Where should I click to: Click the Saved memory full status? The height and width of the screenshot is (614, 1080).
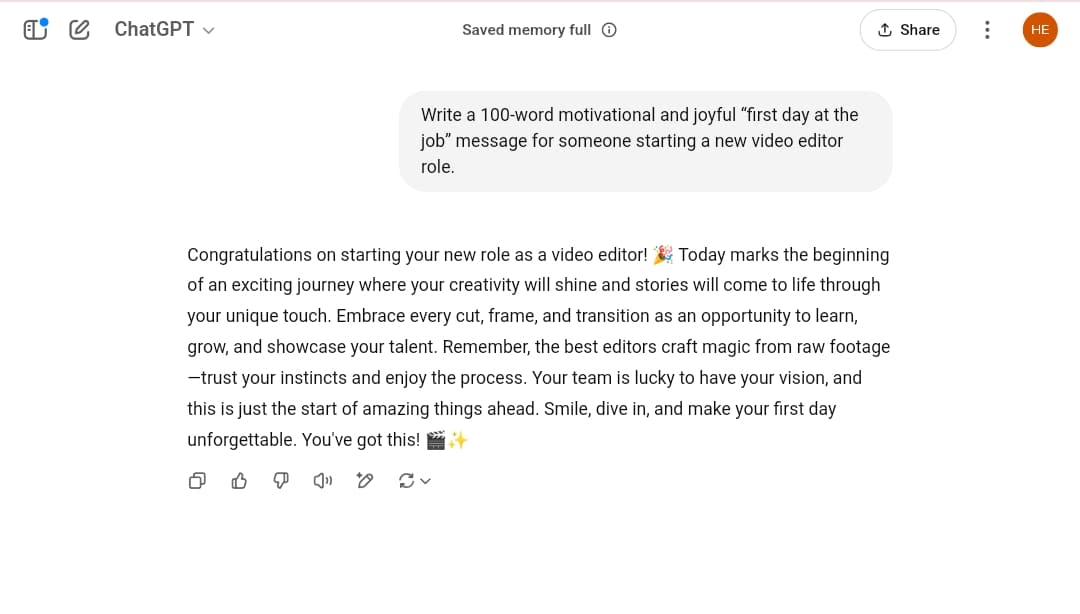pyautogui.click(x=527, y=30)
